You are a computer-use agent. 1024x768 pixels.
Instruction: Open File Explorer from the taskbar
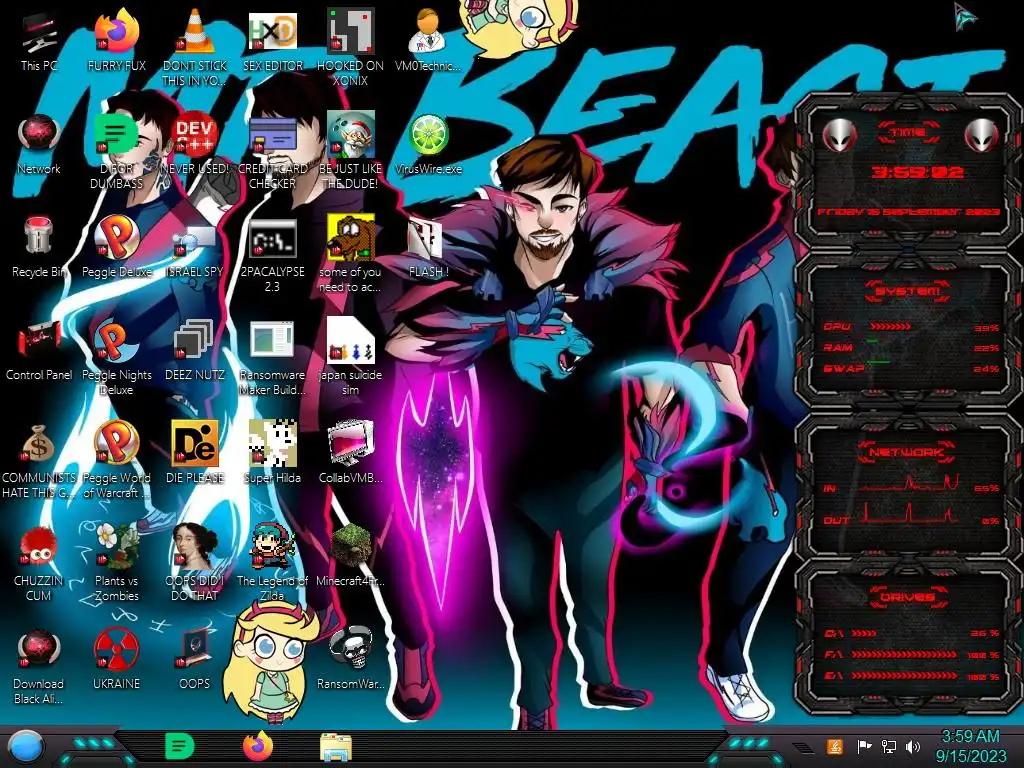pyautogui.click(x=336, y=747)
